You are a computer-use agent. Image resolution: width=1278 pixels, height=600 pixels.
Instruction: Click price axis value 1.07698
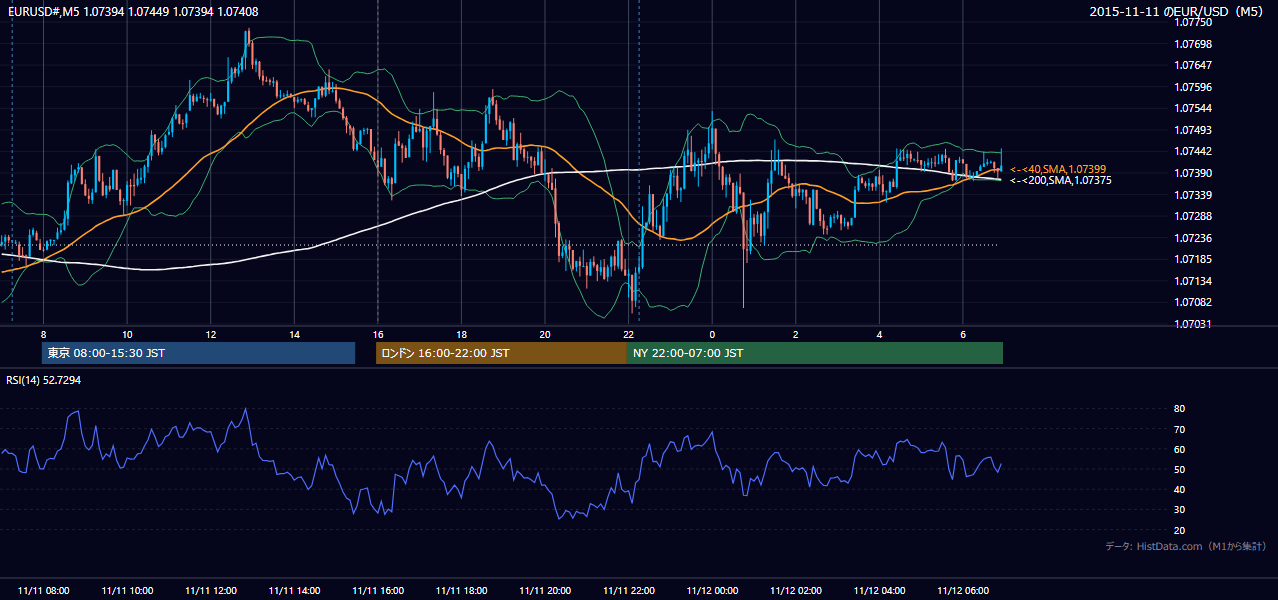tap(1195, 44)
